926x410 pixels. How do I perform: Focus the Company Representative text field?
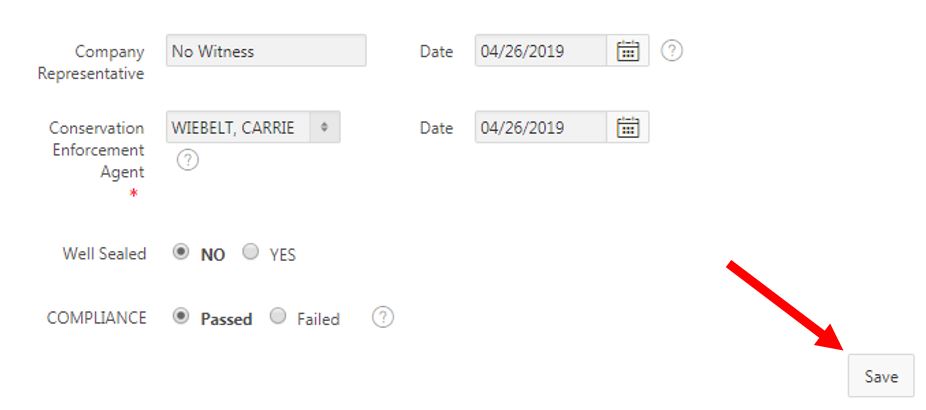265,51
